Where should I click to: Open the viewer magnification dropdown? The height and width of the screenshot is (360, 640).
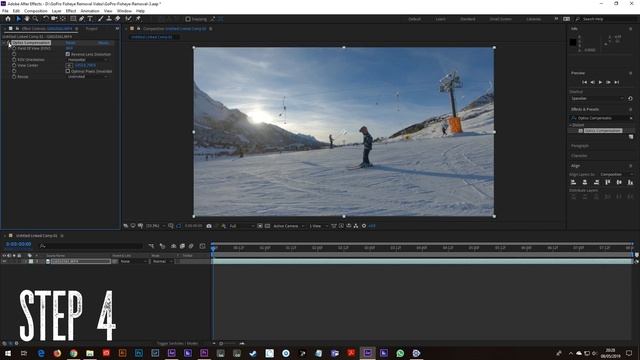tap(156, 226)
